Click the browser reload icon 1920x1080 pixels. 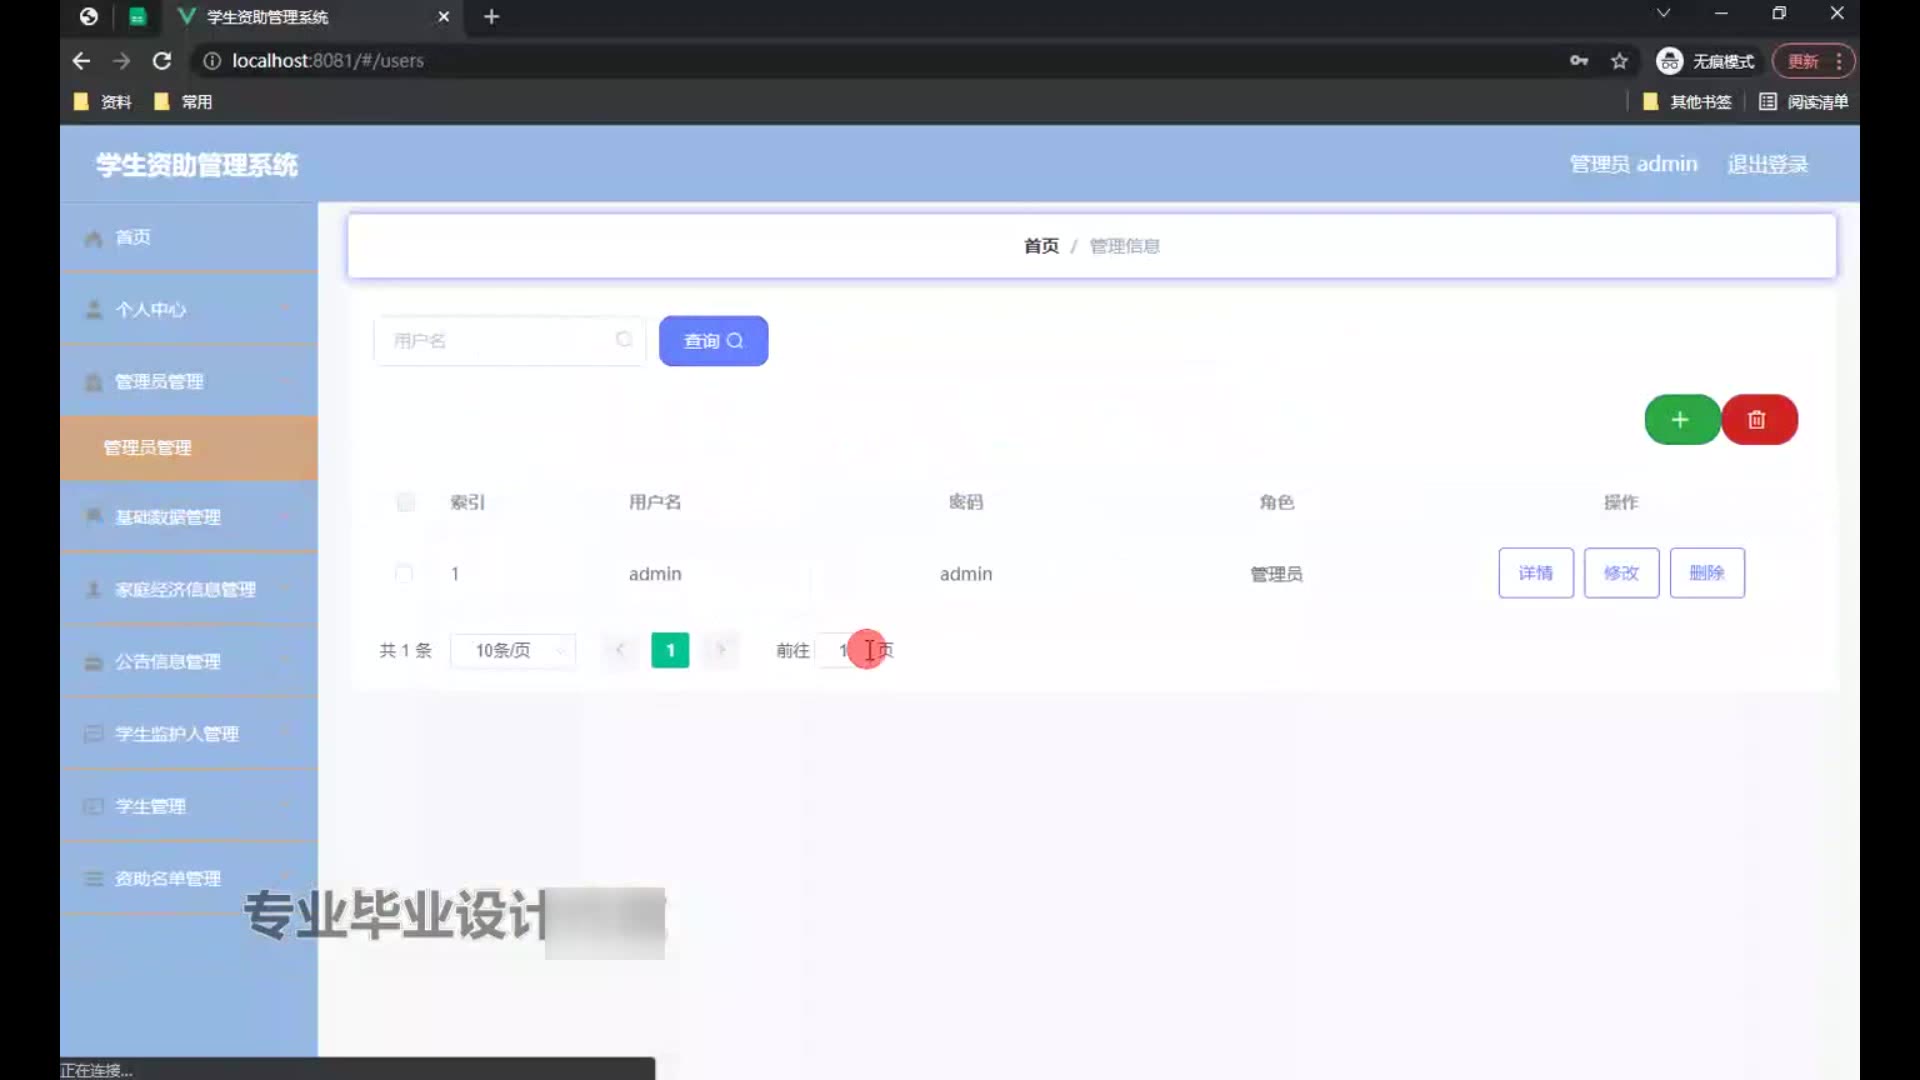pos(162,61)
